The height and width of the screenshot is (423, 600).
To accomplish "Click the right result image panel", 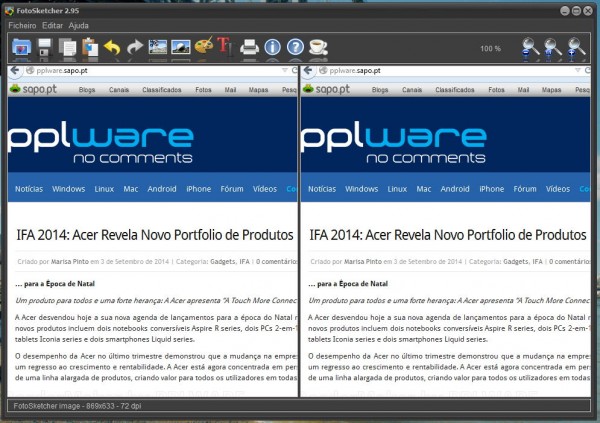I will [x=445, y=231].
